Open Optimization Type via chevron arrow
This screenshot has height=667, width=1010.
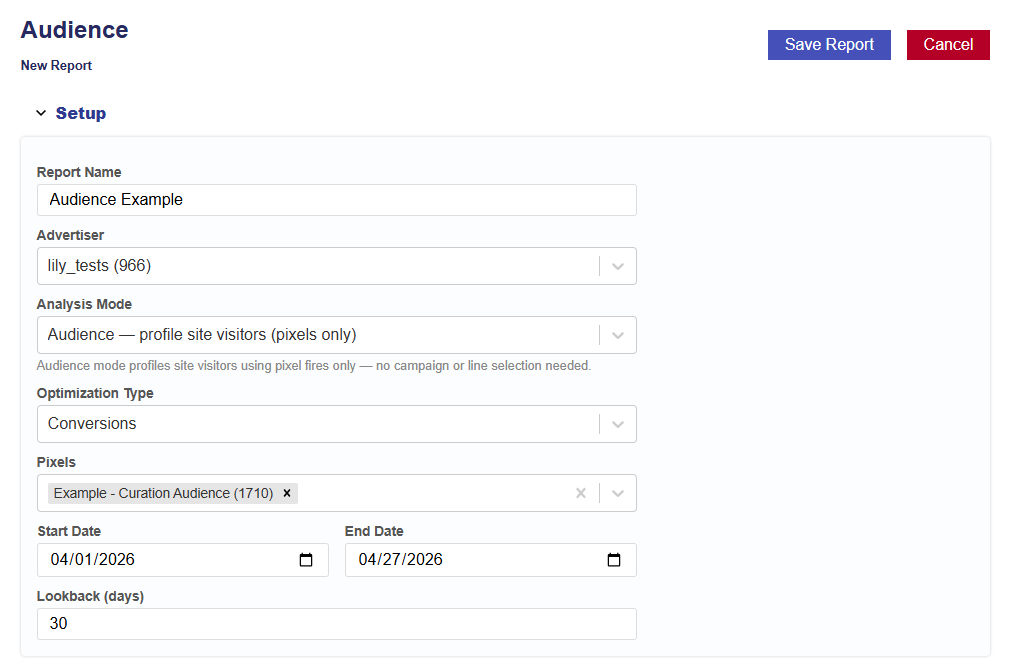click(618, 424)
